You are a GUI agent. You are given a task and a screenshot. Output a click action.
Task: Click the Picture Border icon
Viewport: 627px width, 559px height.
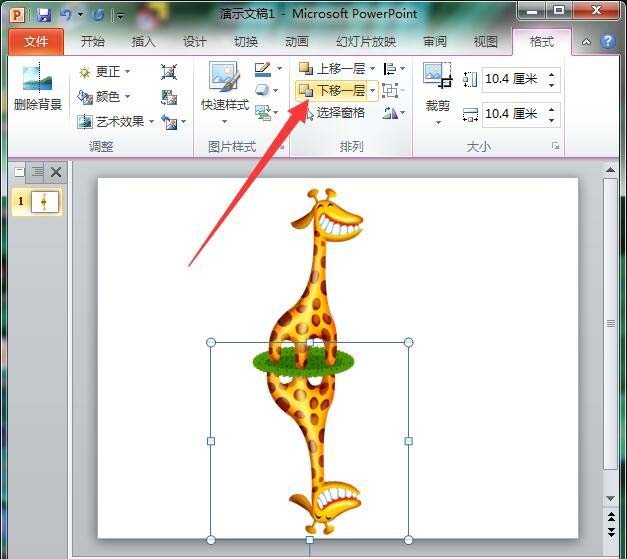[263, 69]
